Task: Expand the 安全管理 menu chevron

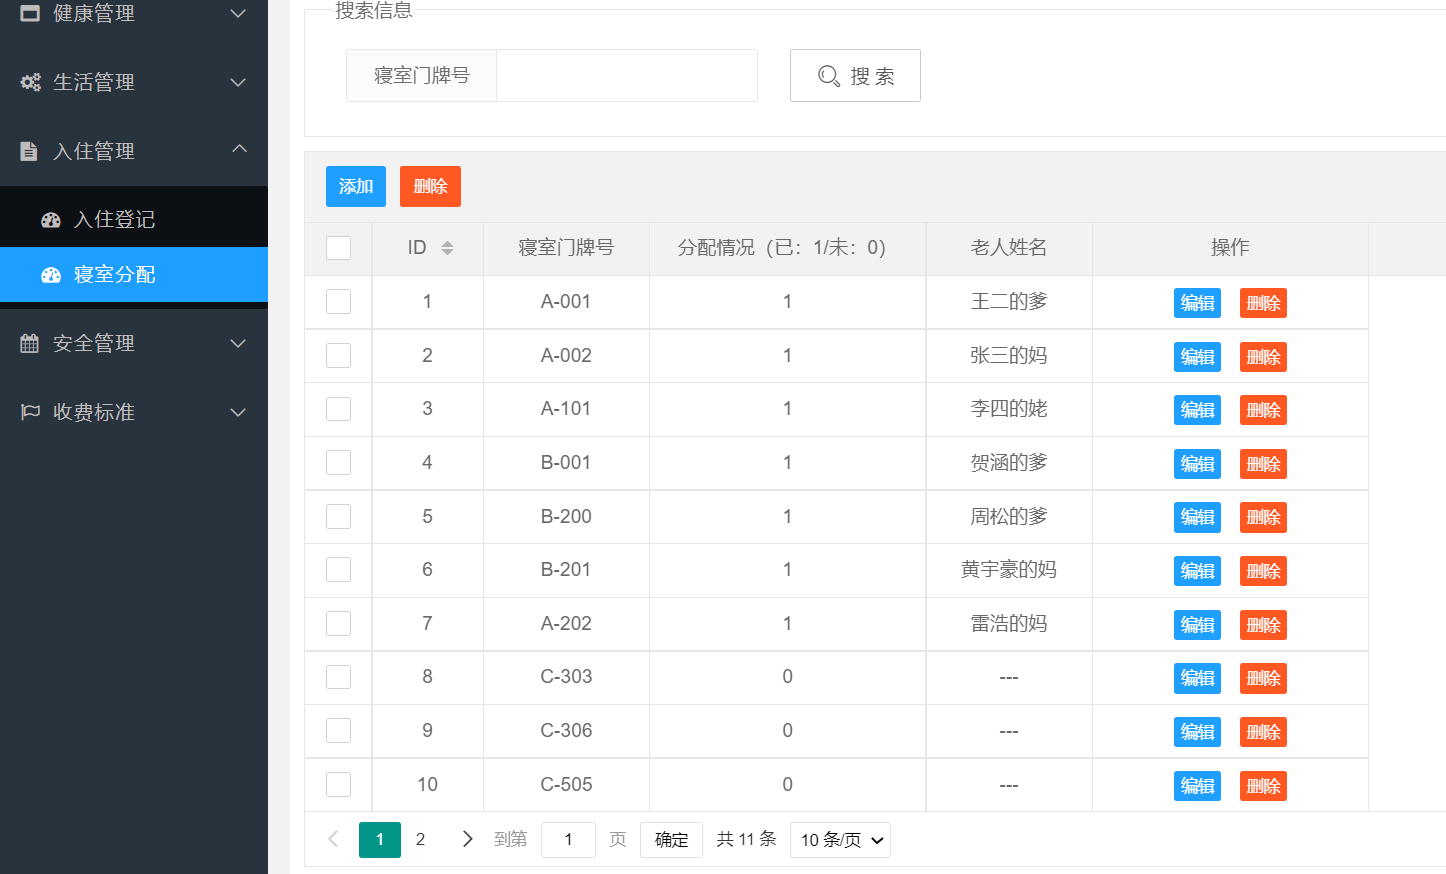Action: (x=238, y=343)
